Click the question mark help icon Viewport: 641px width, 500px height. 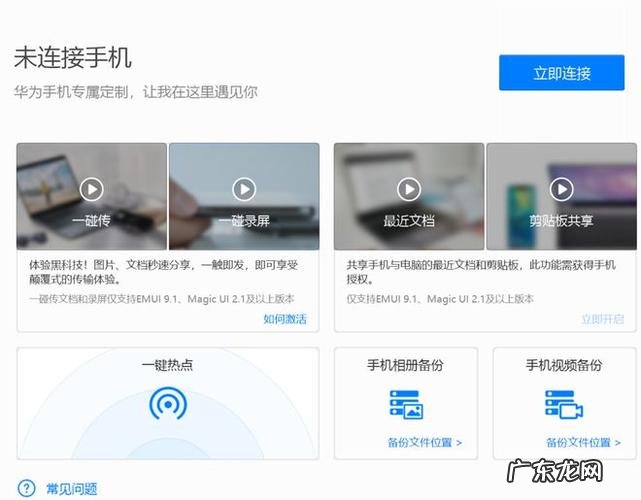pos(26,488)
